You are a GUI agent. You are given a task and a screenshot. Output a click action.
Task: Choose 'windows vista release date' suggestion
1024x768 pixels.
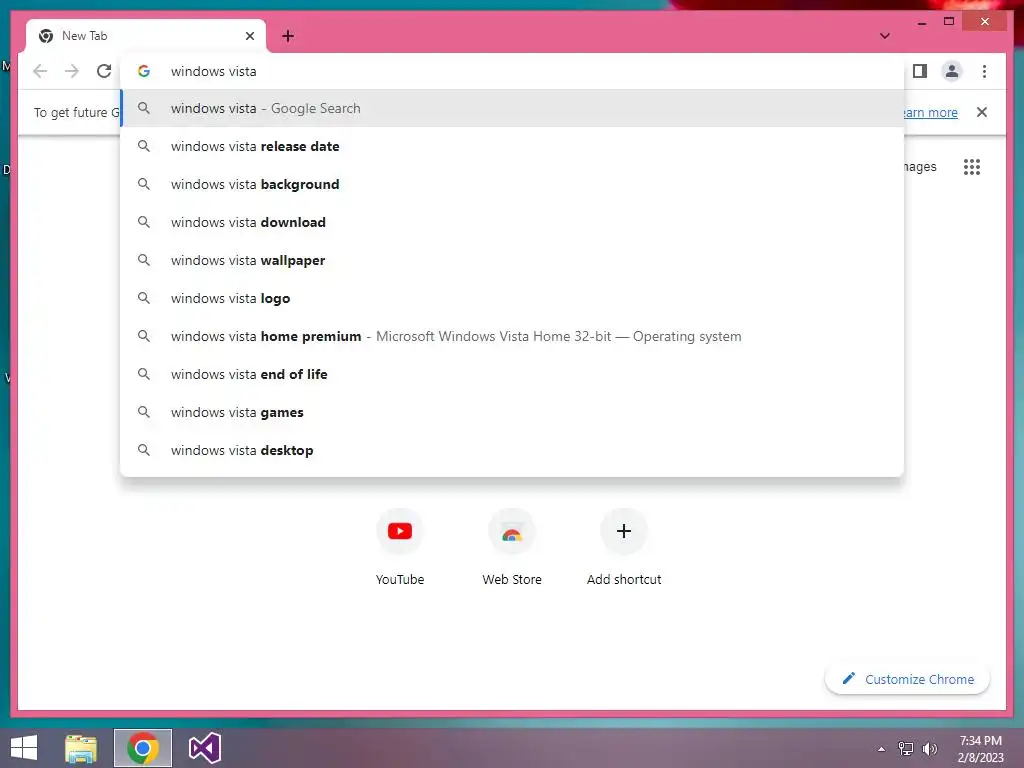tap(512, 146)
